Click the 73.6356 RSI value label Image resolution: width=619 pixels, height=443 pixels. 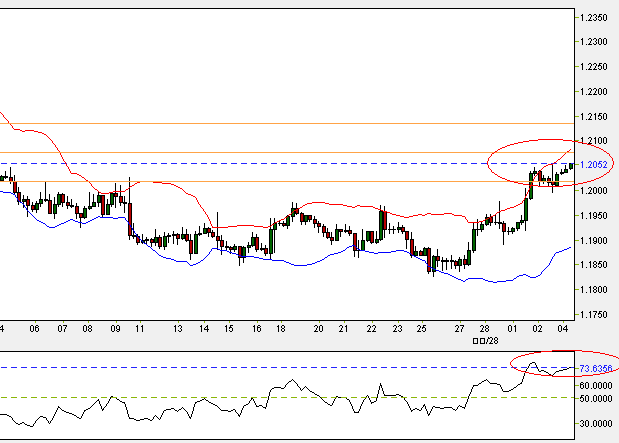(x=596, y=368)
